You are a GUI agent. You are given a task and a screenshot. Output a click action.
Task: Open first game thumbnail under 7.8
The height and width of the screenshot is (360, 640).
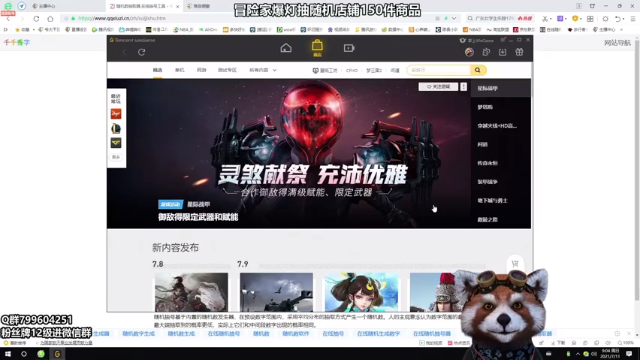coord(191,292)
